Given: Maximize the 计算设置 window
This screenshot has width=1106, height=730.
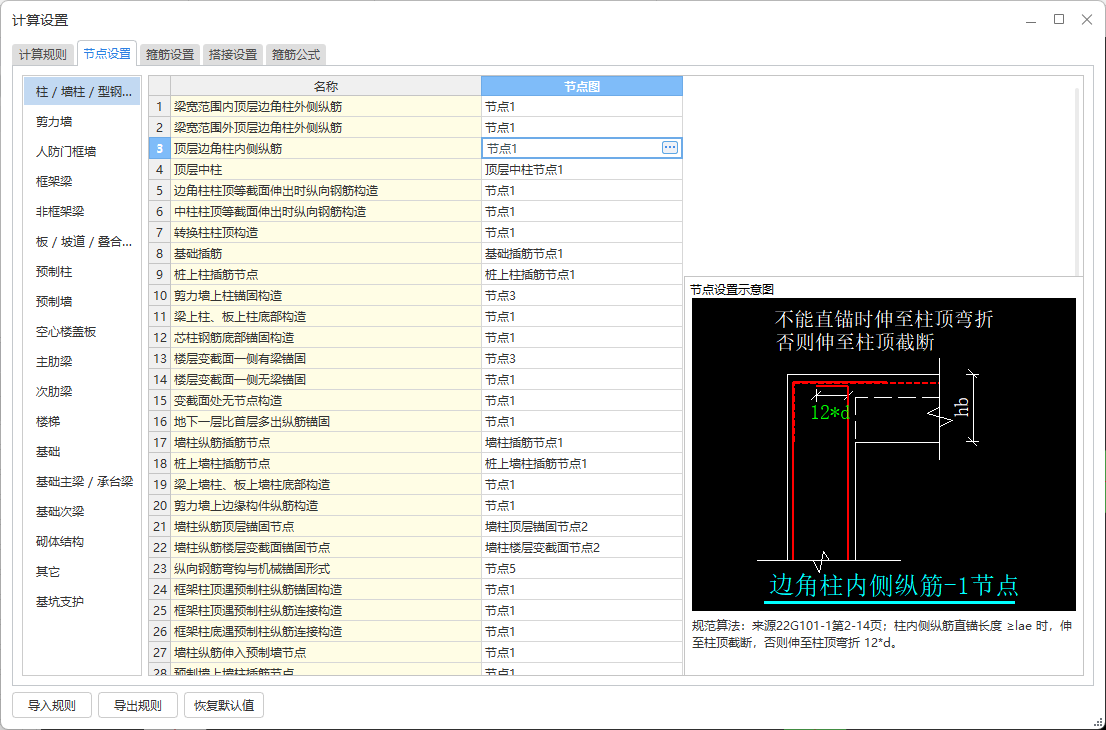Looking at the screenshot, I should click(x=1059, y=20).
